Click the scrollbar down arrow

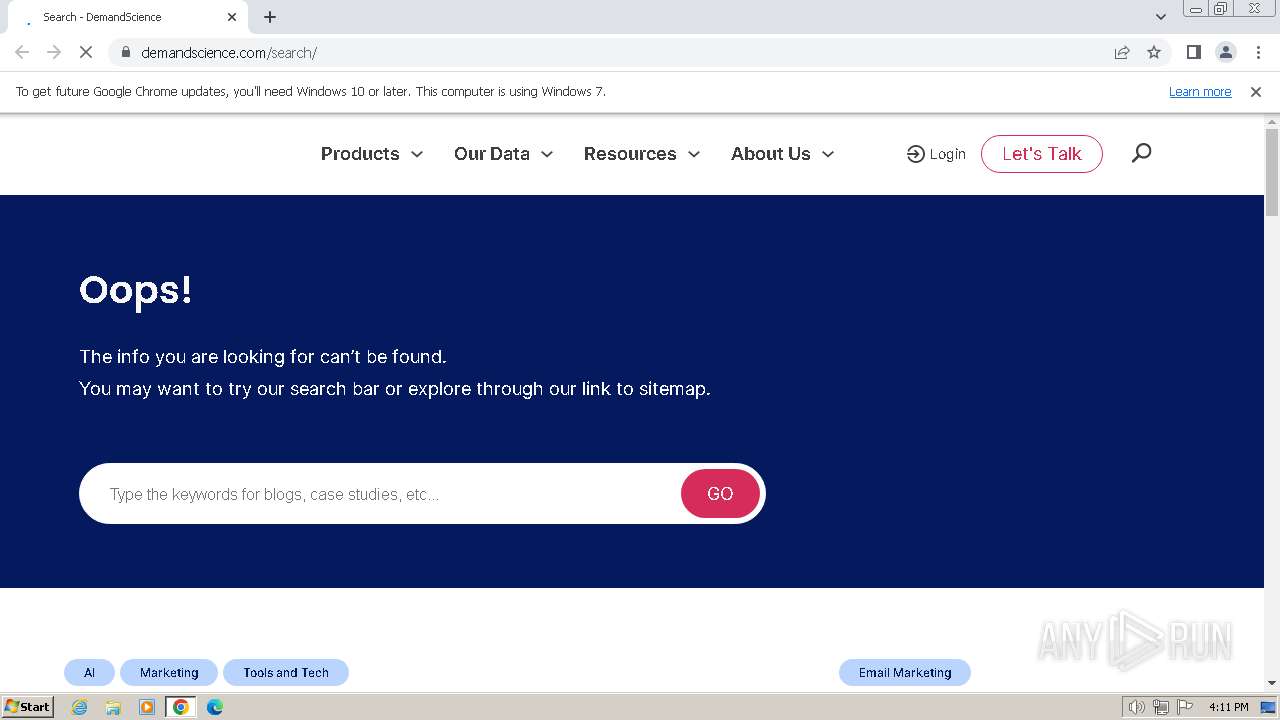pos(1272,683)
